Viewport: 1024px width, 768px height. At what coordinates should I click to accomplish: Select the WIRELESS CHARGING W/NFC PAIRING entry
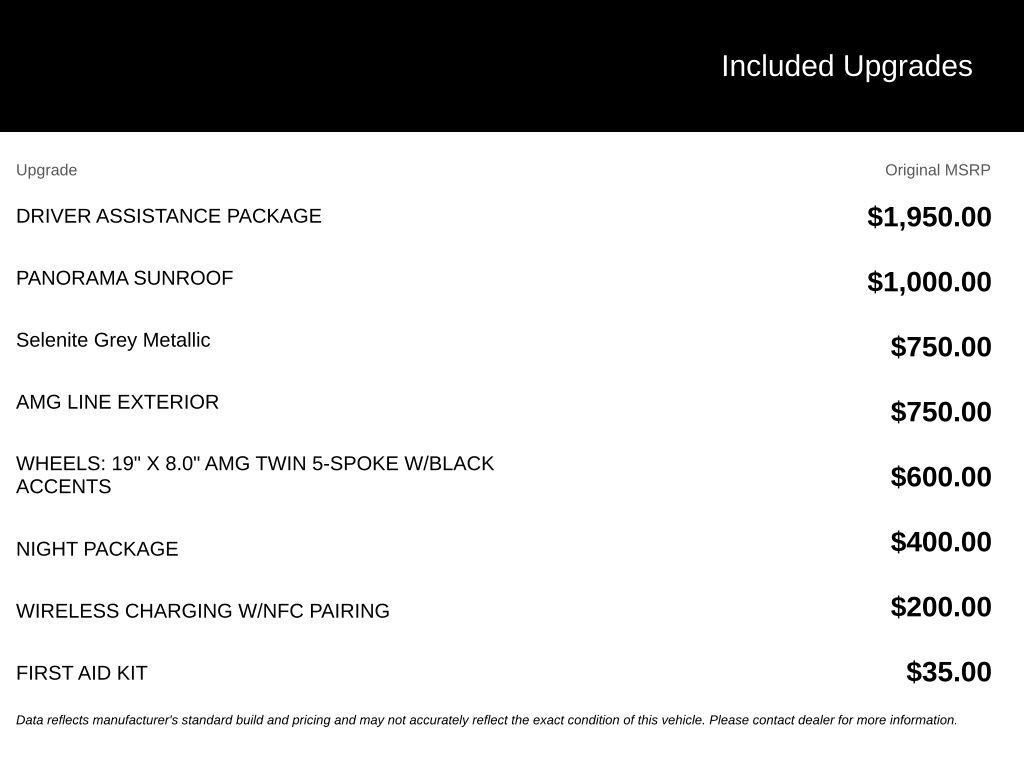203,611
